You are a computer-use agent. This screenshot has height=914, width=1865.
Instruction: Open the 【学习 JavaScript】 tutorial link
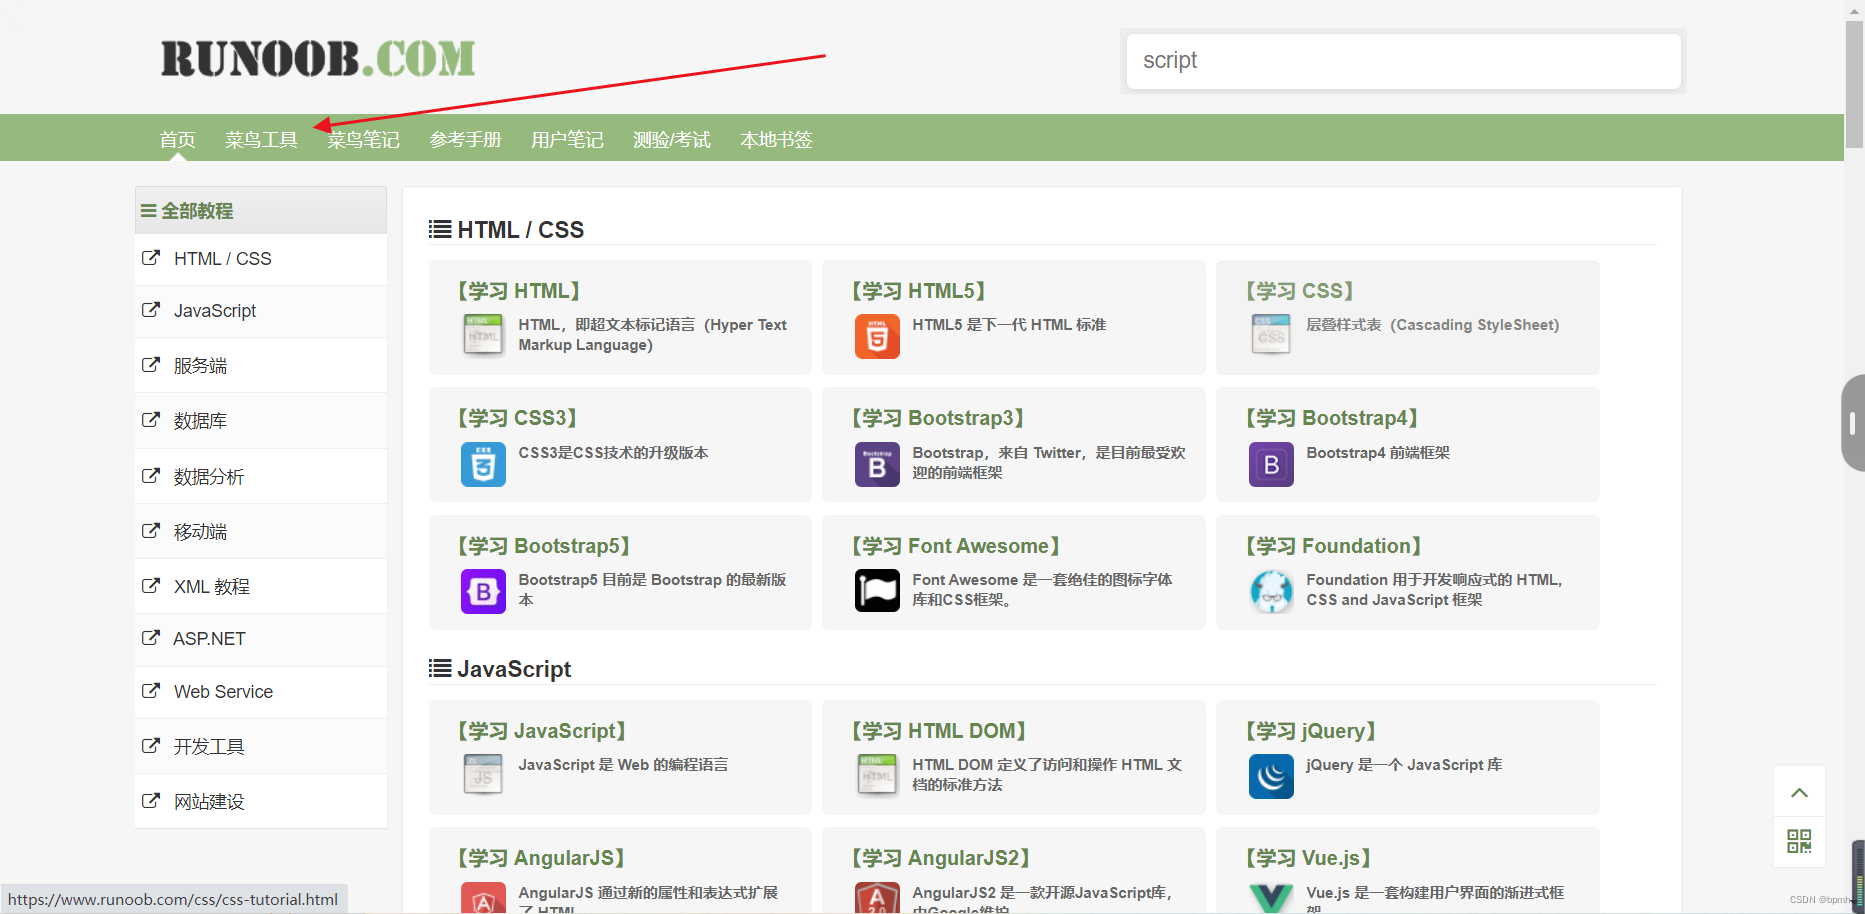click(x=542, y=731)
